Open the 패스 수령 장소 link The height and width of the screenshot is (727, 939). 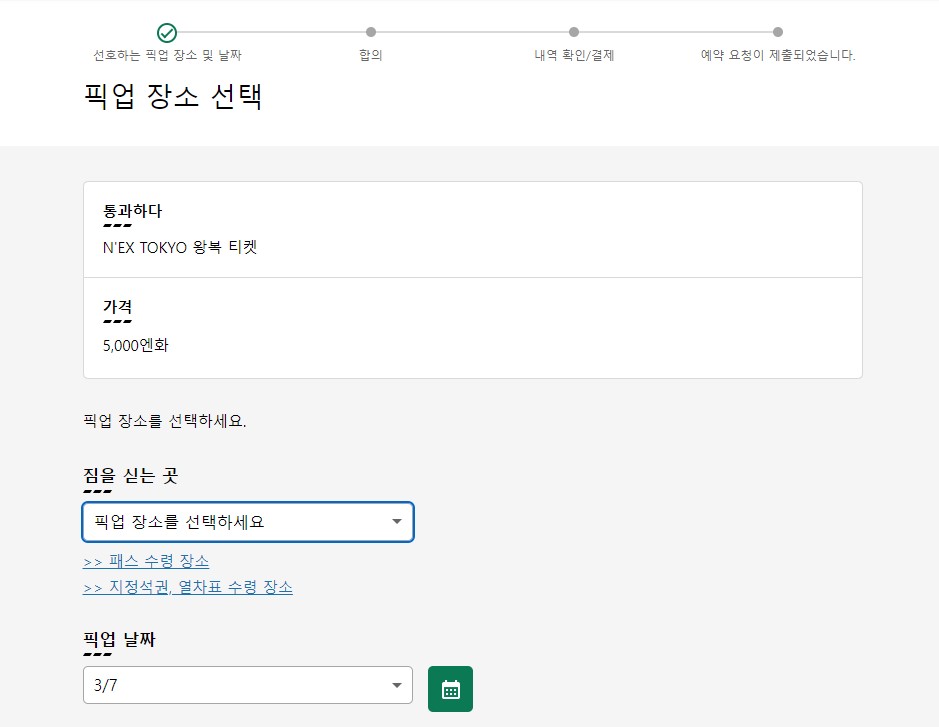(146, 561)
